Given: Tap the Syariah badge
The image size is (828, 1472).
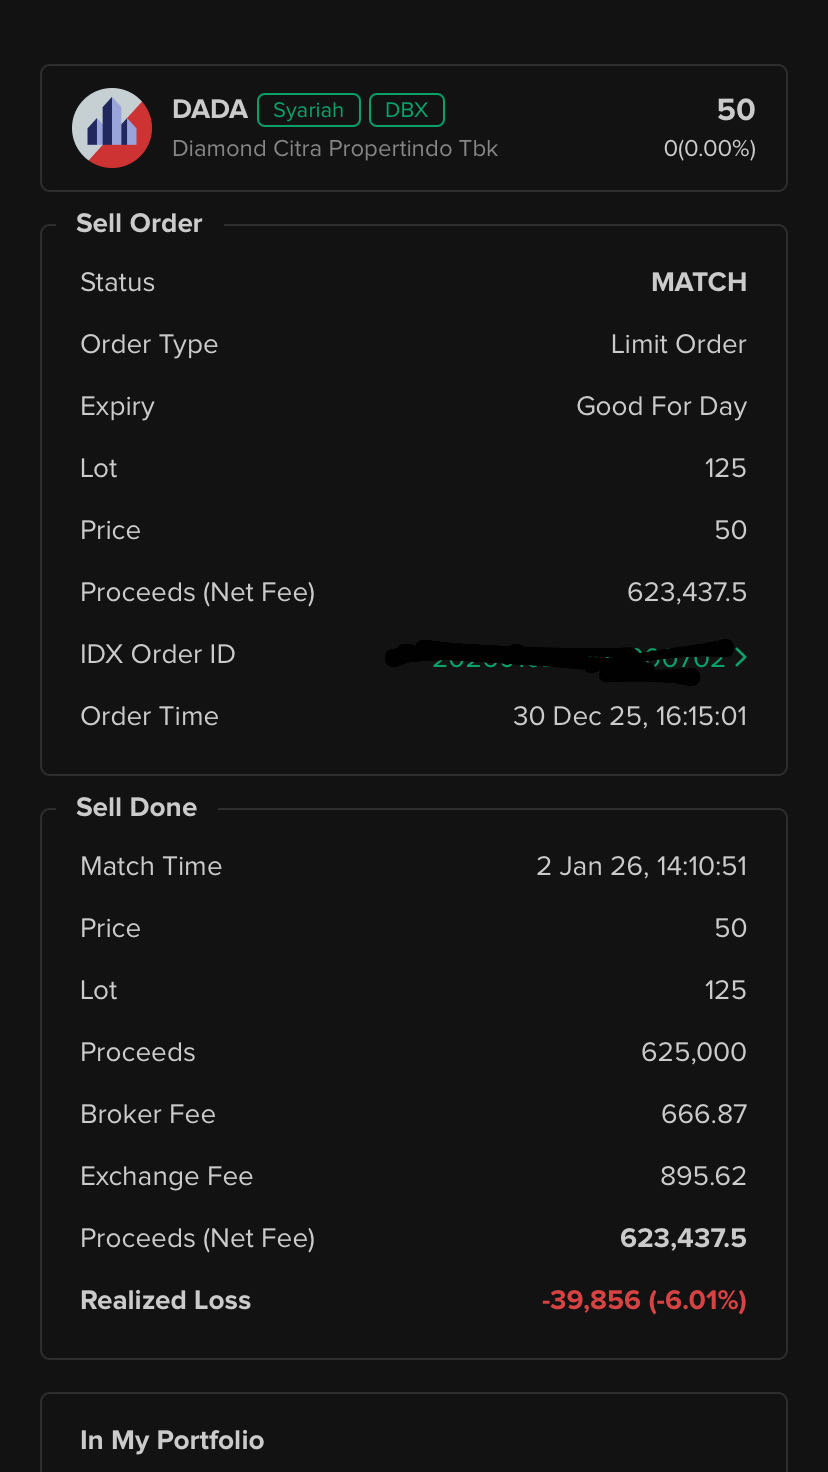Looking at the screenshot, I should 308,110.
